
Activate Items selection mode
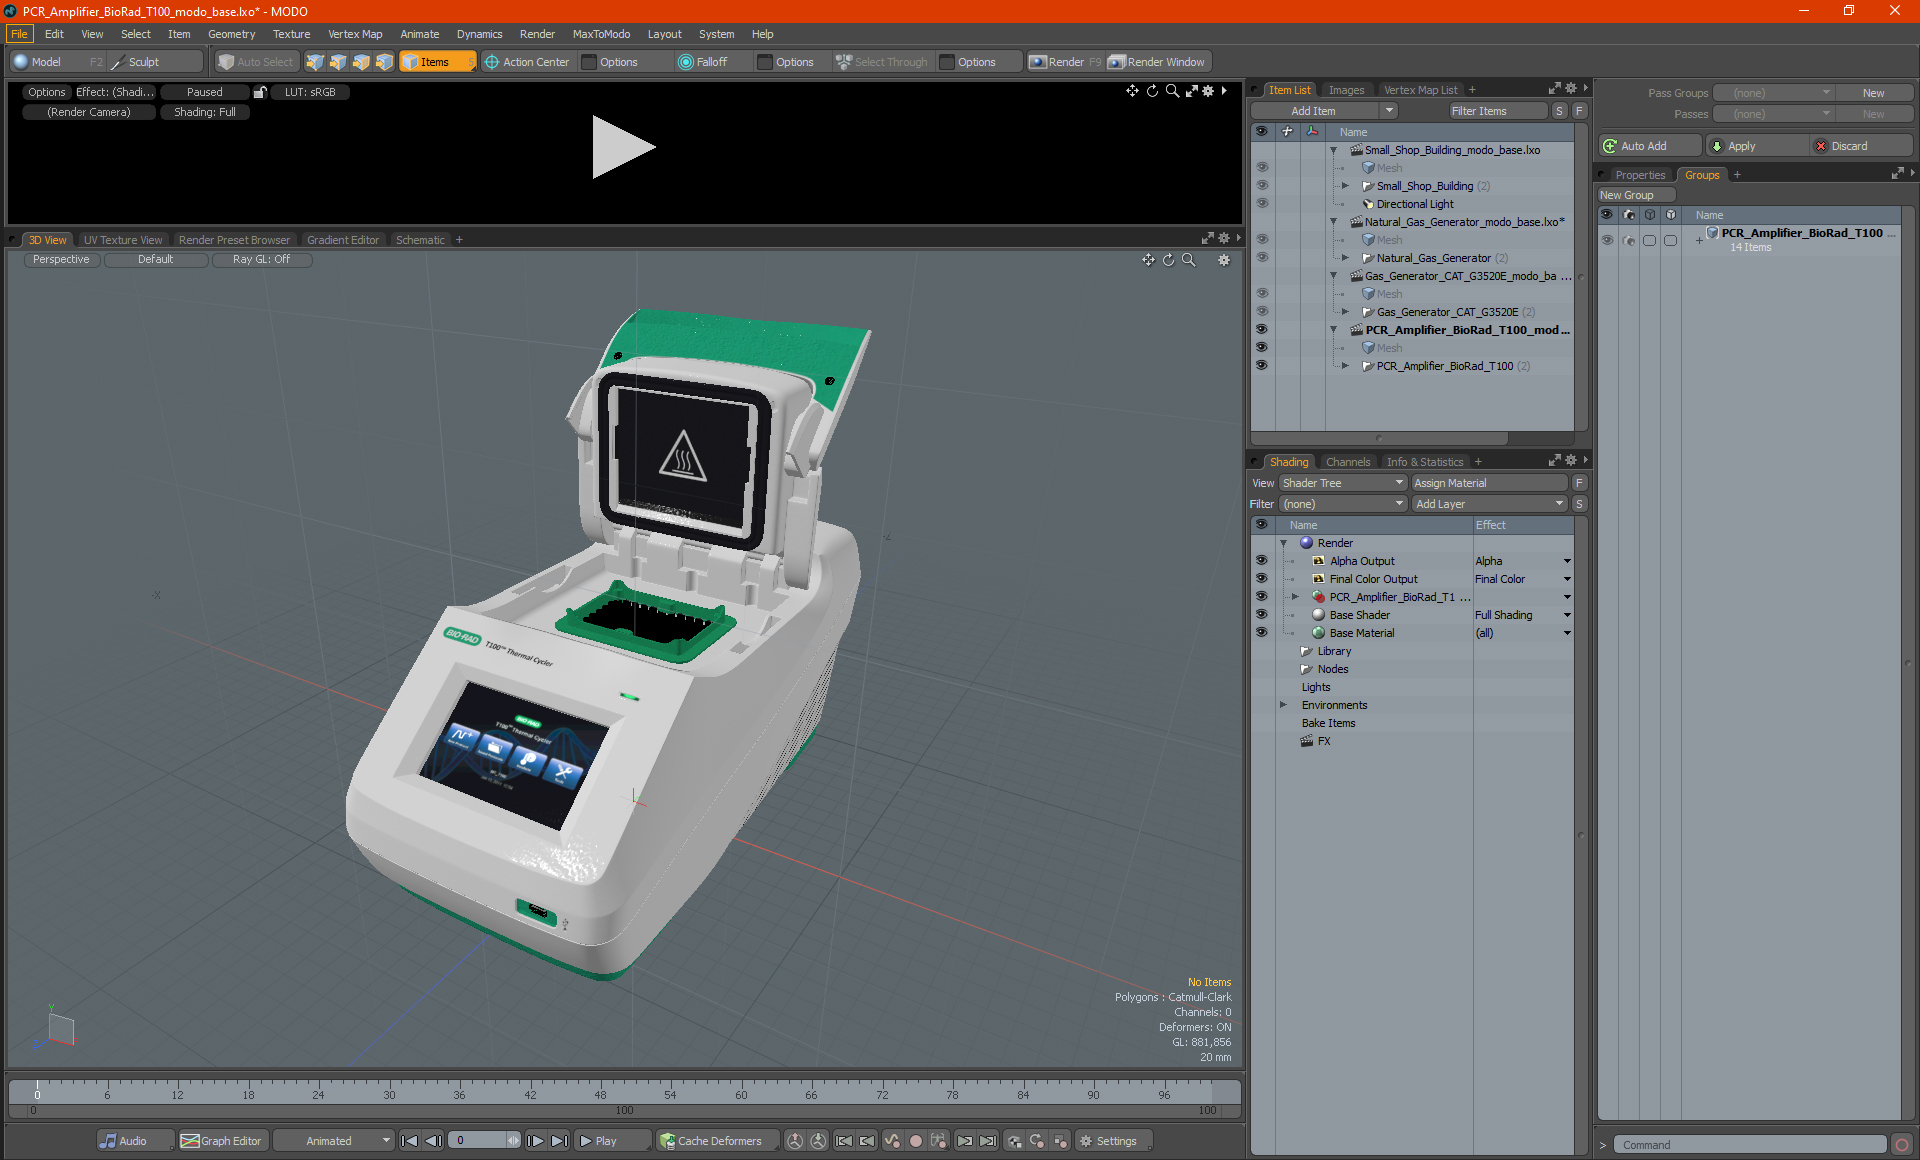[x=437, y=62]
